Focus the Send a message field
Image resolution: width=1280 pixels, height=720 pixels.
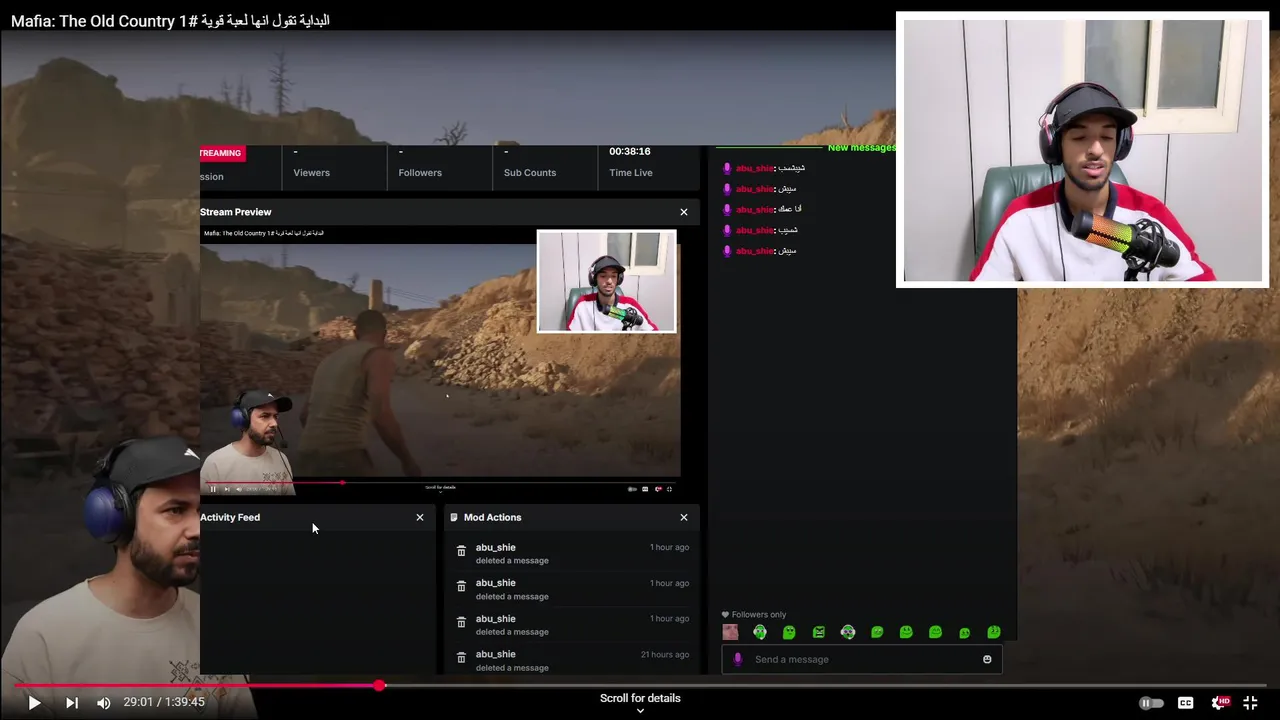click(x=862, y=659)
